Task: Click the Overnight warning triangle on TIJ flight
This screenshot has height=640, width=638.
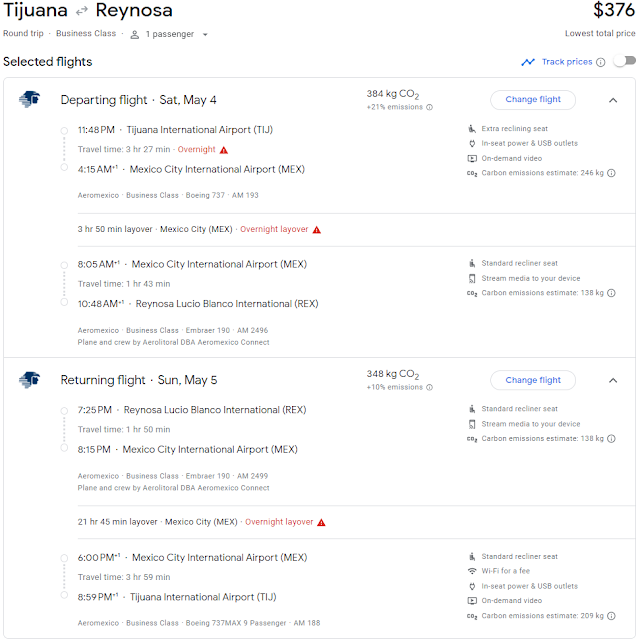Action: [224, 150]
